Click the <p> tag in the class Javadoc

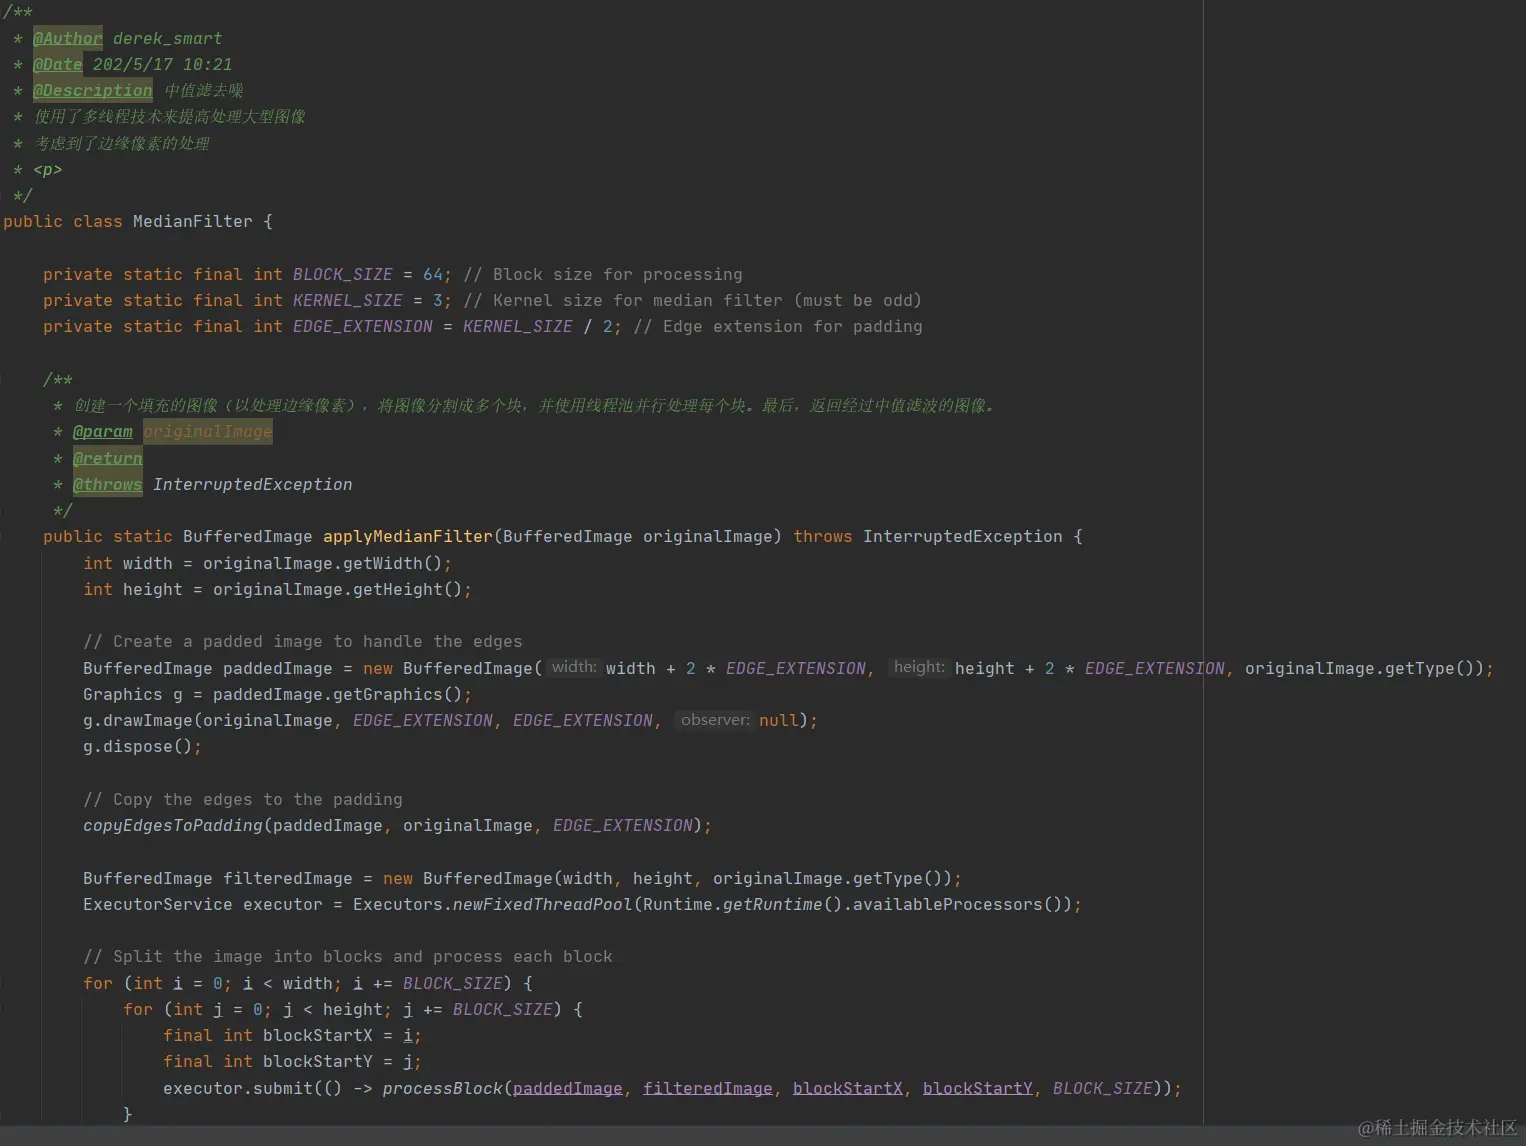[48, 169]
